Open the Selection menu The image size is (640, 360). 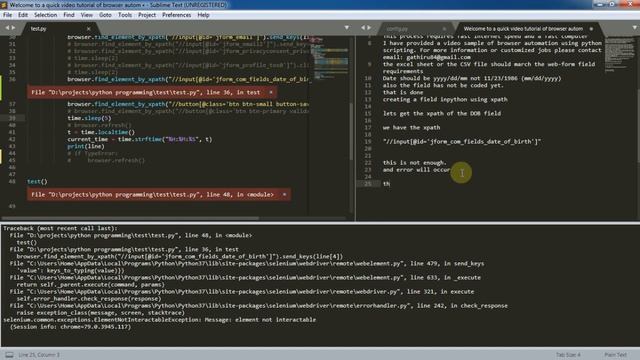click(x=45, y=15)
